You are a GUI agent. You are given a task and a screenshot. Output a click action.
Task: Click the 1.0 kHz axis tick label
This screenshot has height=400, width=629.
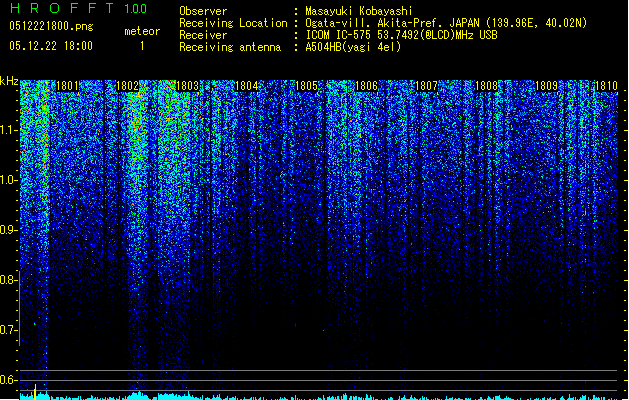pyautogui.click(x=8, y=180)
